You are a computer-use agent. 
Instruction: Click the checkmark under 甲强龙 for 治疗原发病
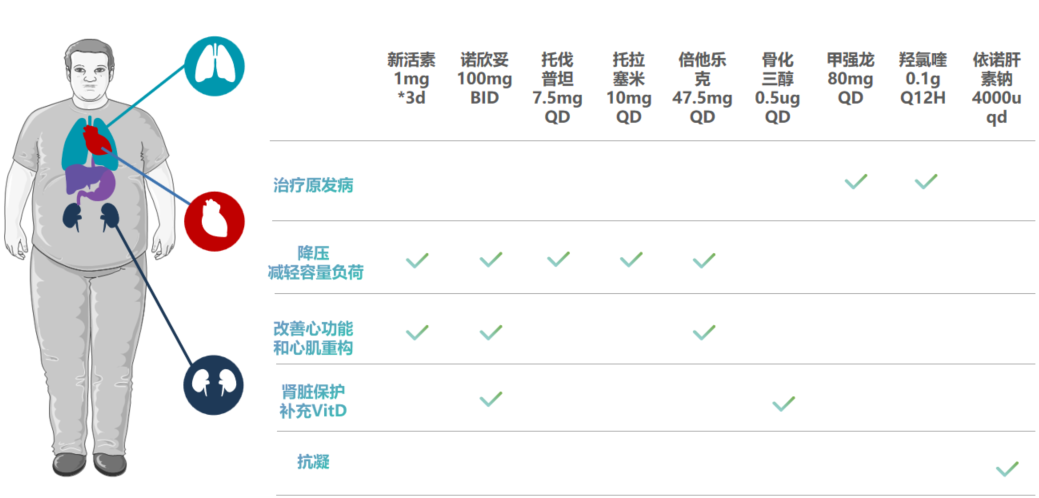[x=855, y=181]
